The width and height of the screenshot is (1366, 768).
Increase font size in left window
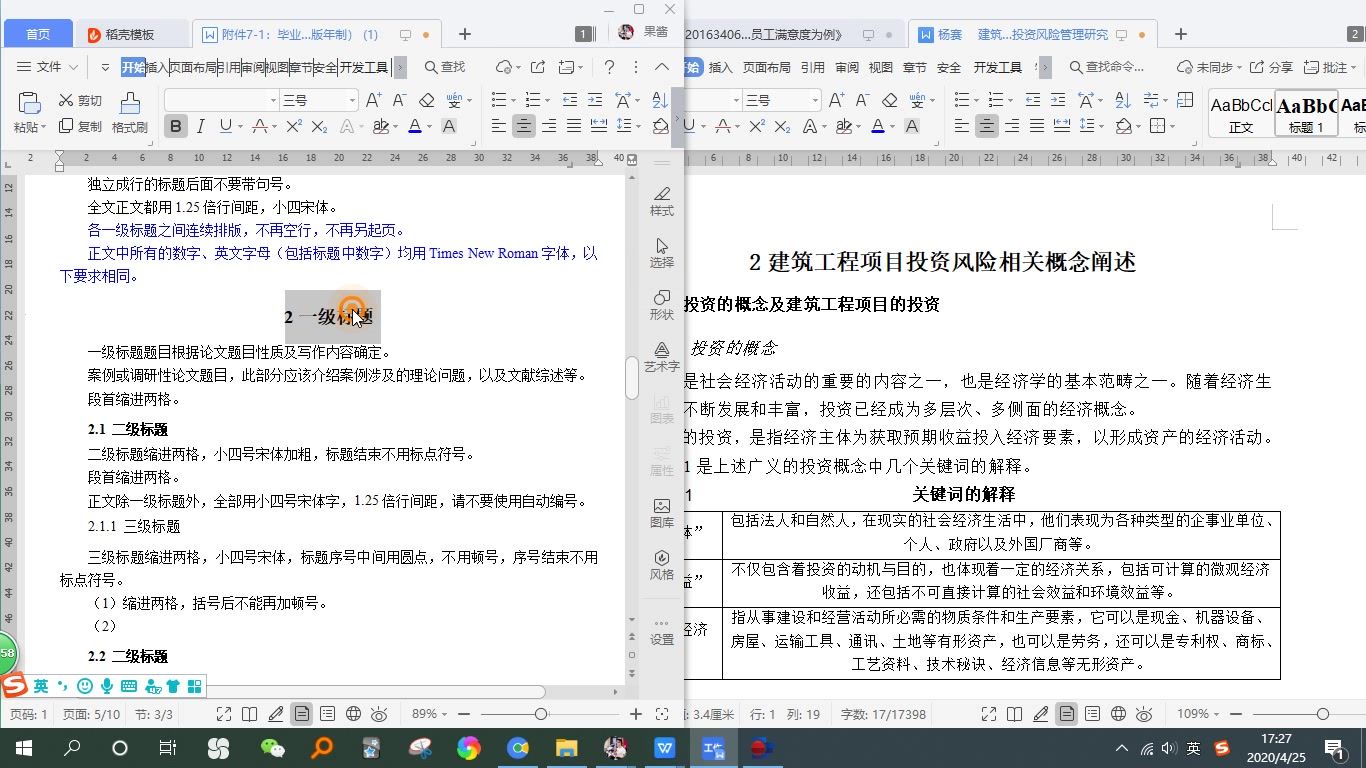pos(373,100)
